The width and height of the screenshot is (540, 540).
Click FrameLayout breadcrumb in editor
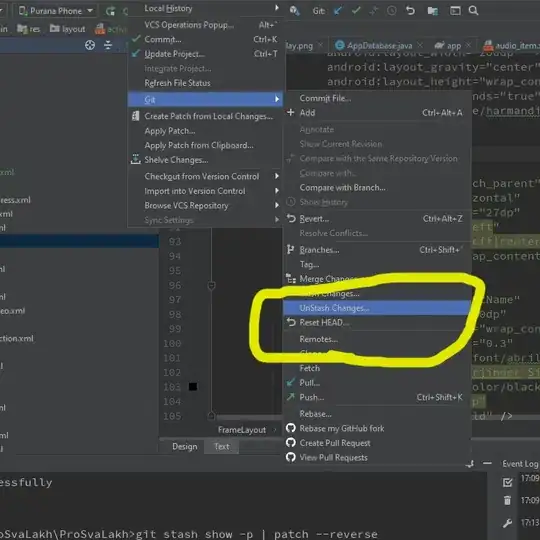(242, 430)
